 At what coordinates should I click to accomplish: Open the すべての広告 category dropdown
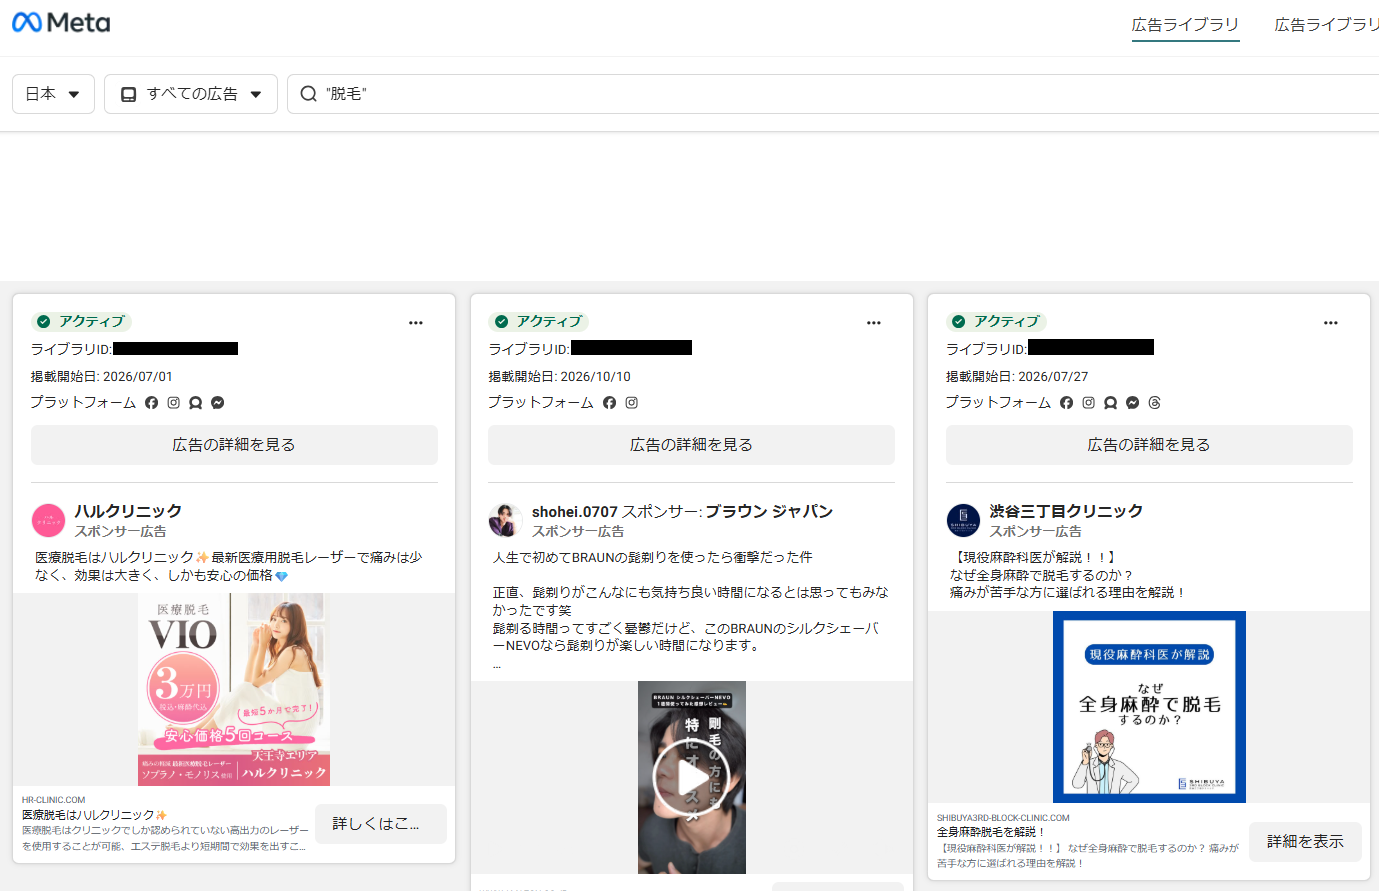click(191, 94)
